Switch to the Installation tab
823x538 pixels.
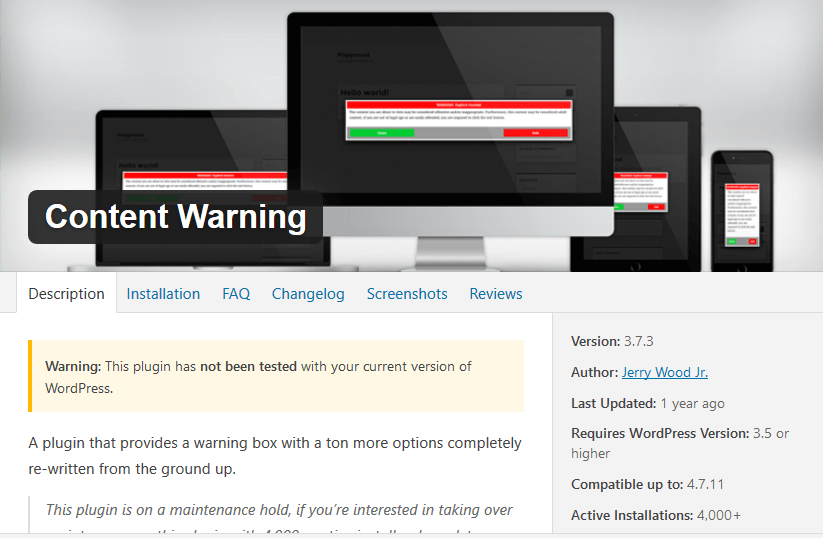[163, 293]
